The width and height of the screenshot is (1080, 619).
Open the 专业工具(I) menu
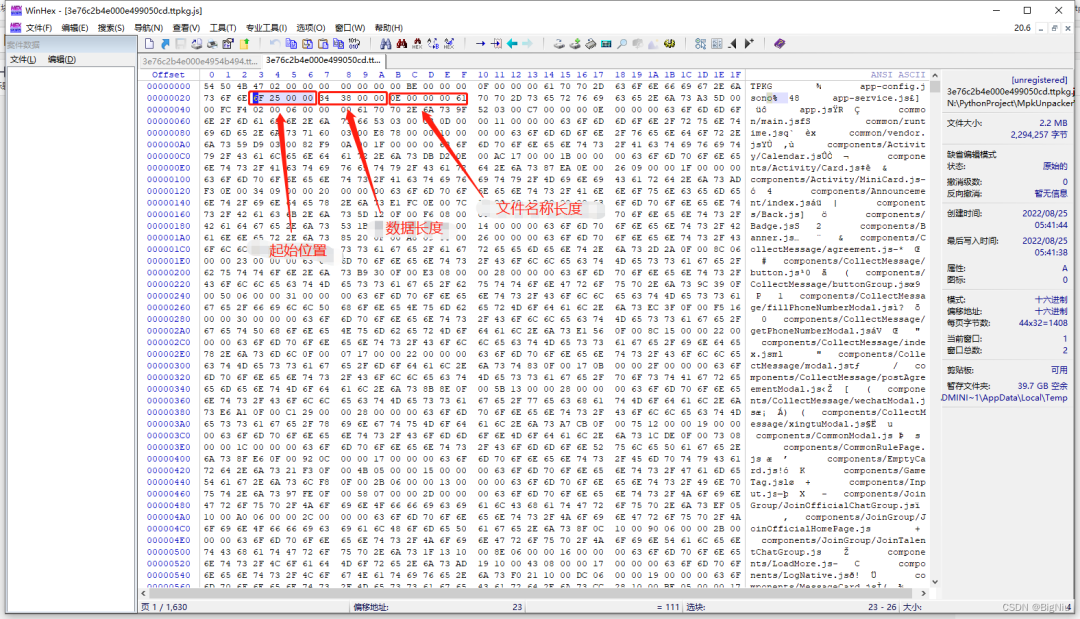coord(267,28)
